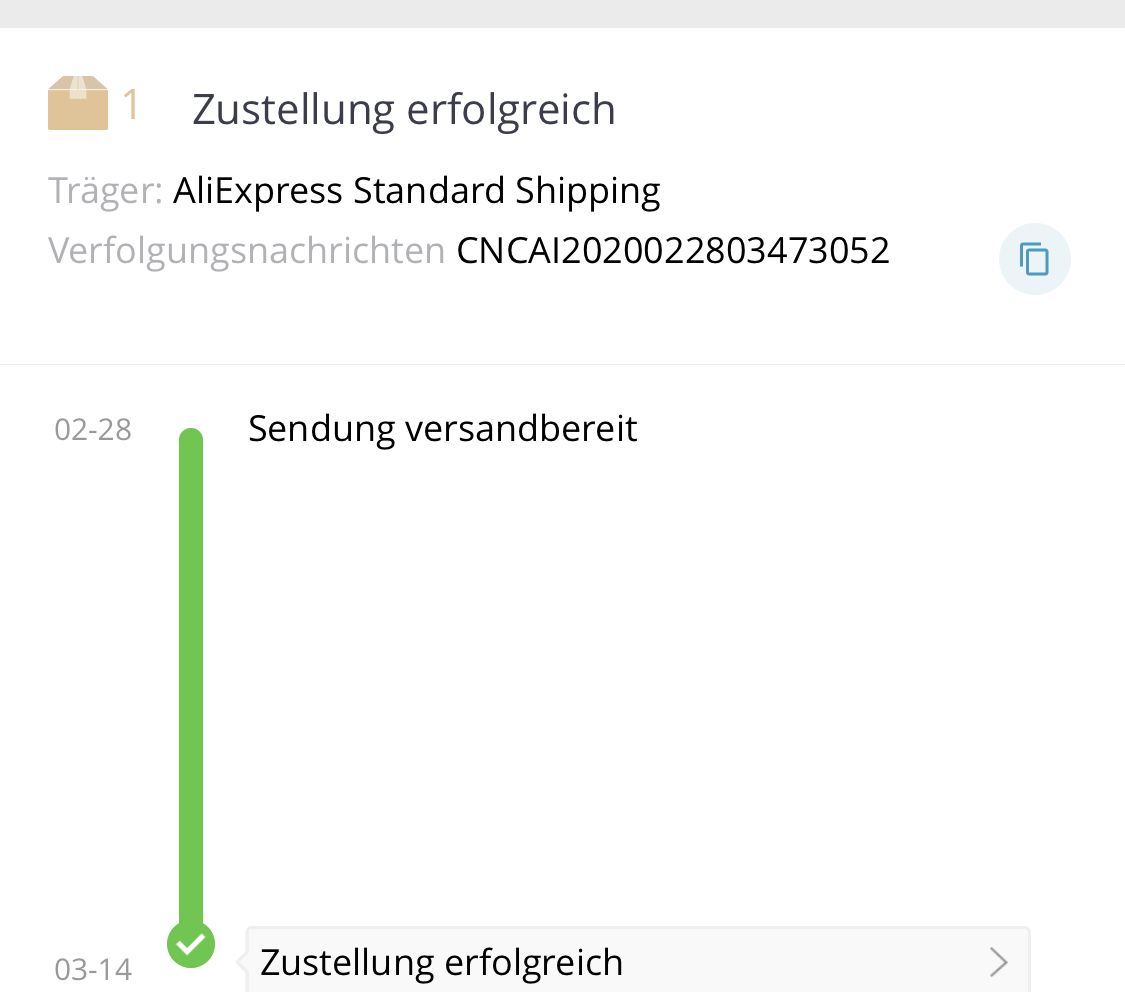This screenshot has height=992, width=1125.
Task: Click the 'Verfolgungsnachrichten' label
Action: (x=246, y=251)
